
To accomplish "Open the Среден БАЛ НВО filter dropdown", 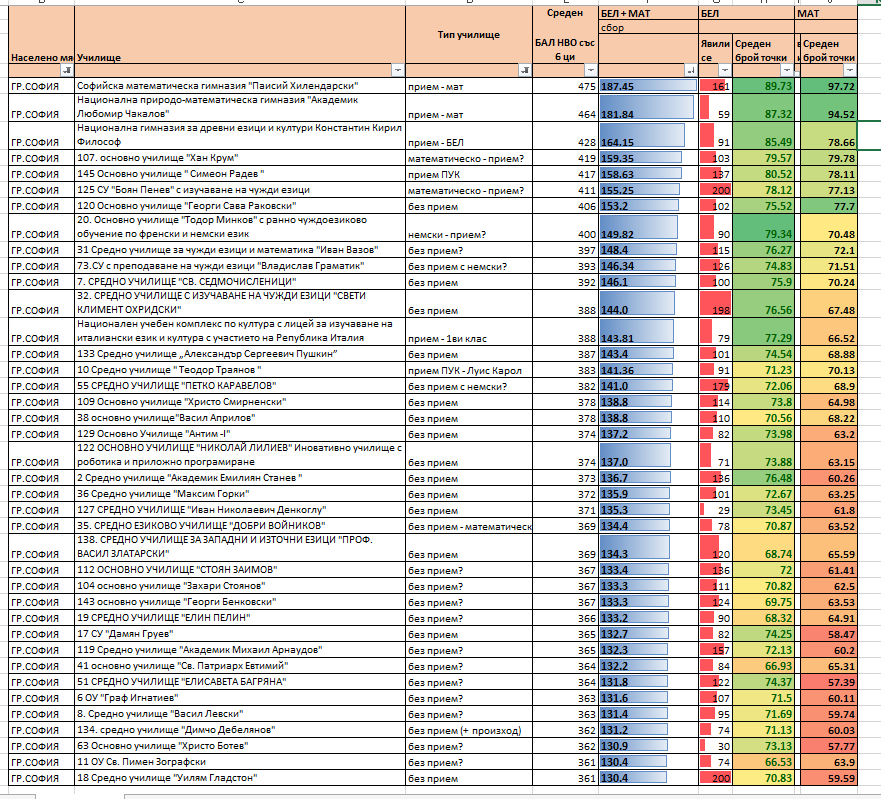I will point(589,71).
